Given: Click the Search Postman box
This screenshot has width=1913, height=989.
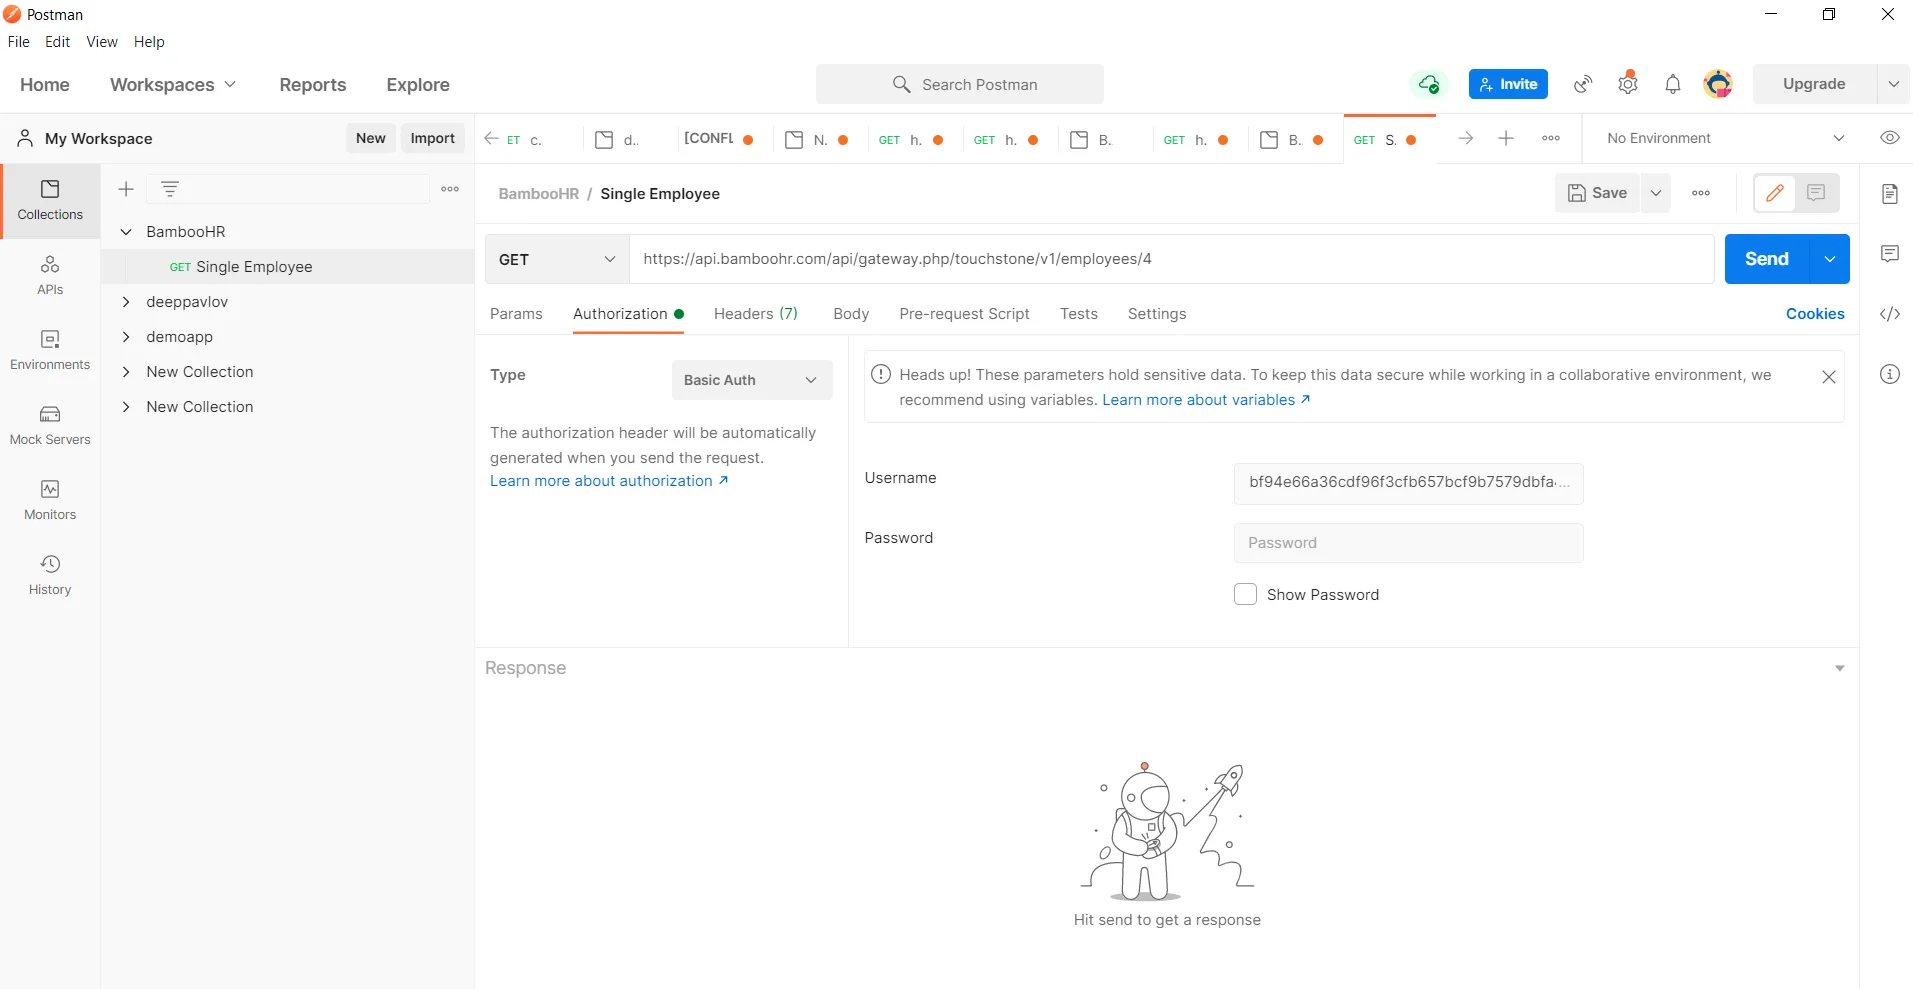Looking at the screenshot, I should click(x=960, y=84).
